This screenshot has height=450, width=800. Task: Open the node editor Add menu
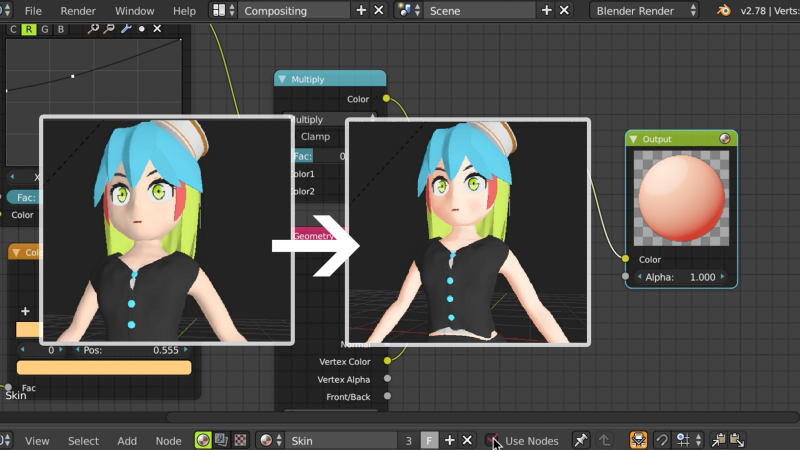click(x=127, y=441)
